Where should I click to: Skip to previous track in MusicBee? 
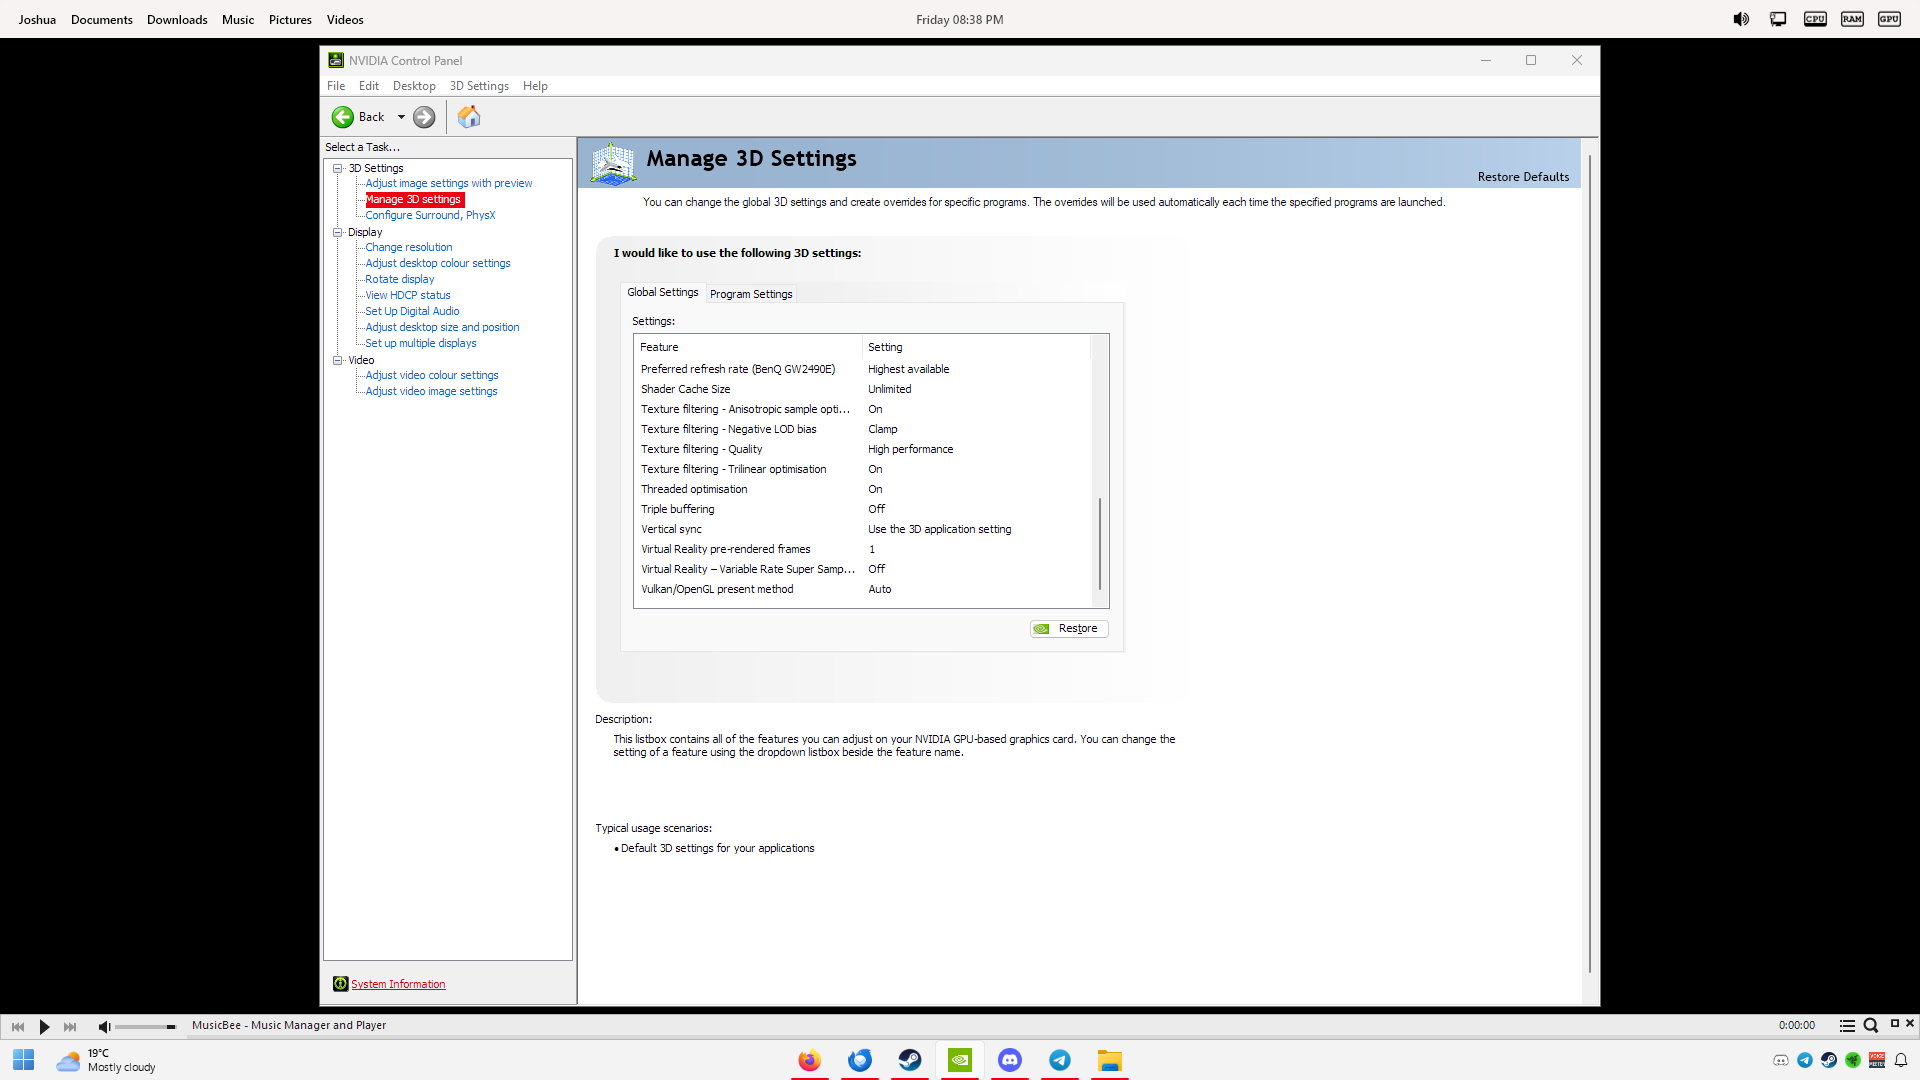click(x=18, y=1026)
